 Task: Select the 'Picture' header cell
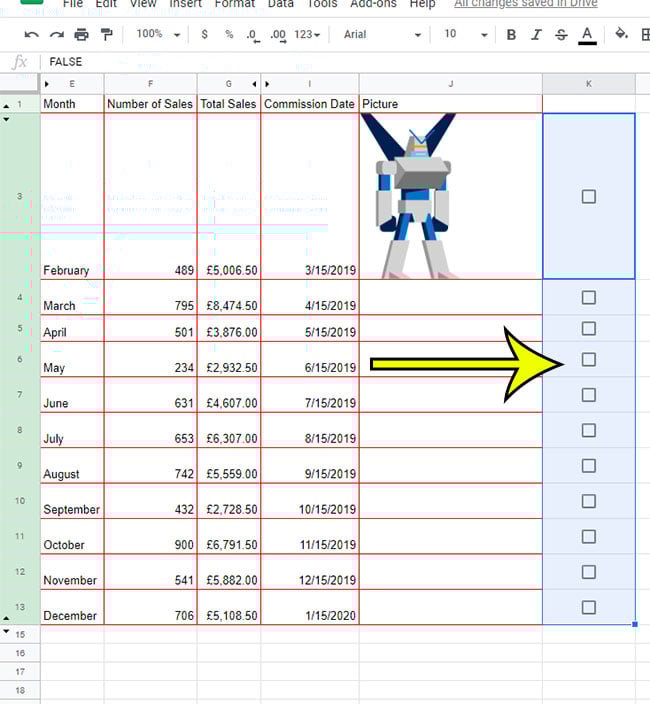pos(451,104)
